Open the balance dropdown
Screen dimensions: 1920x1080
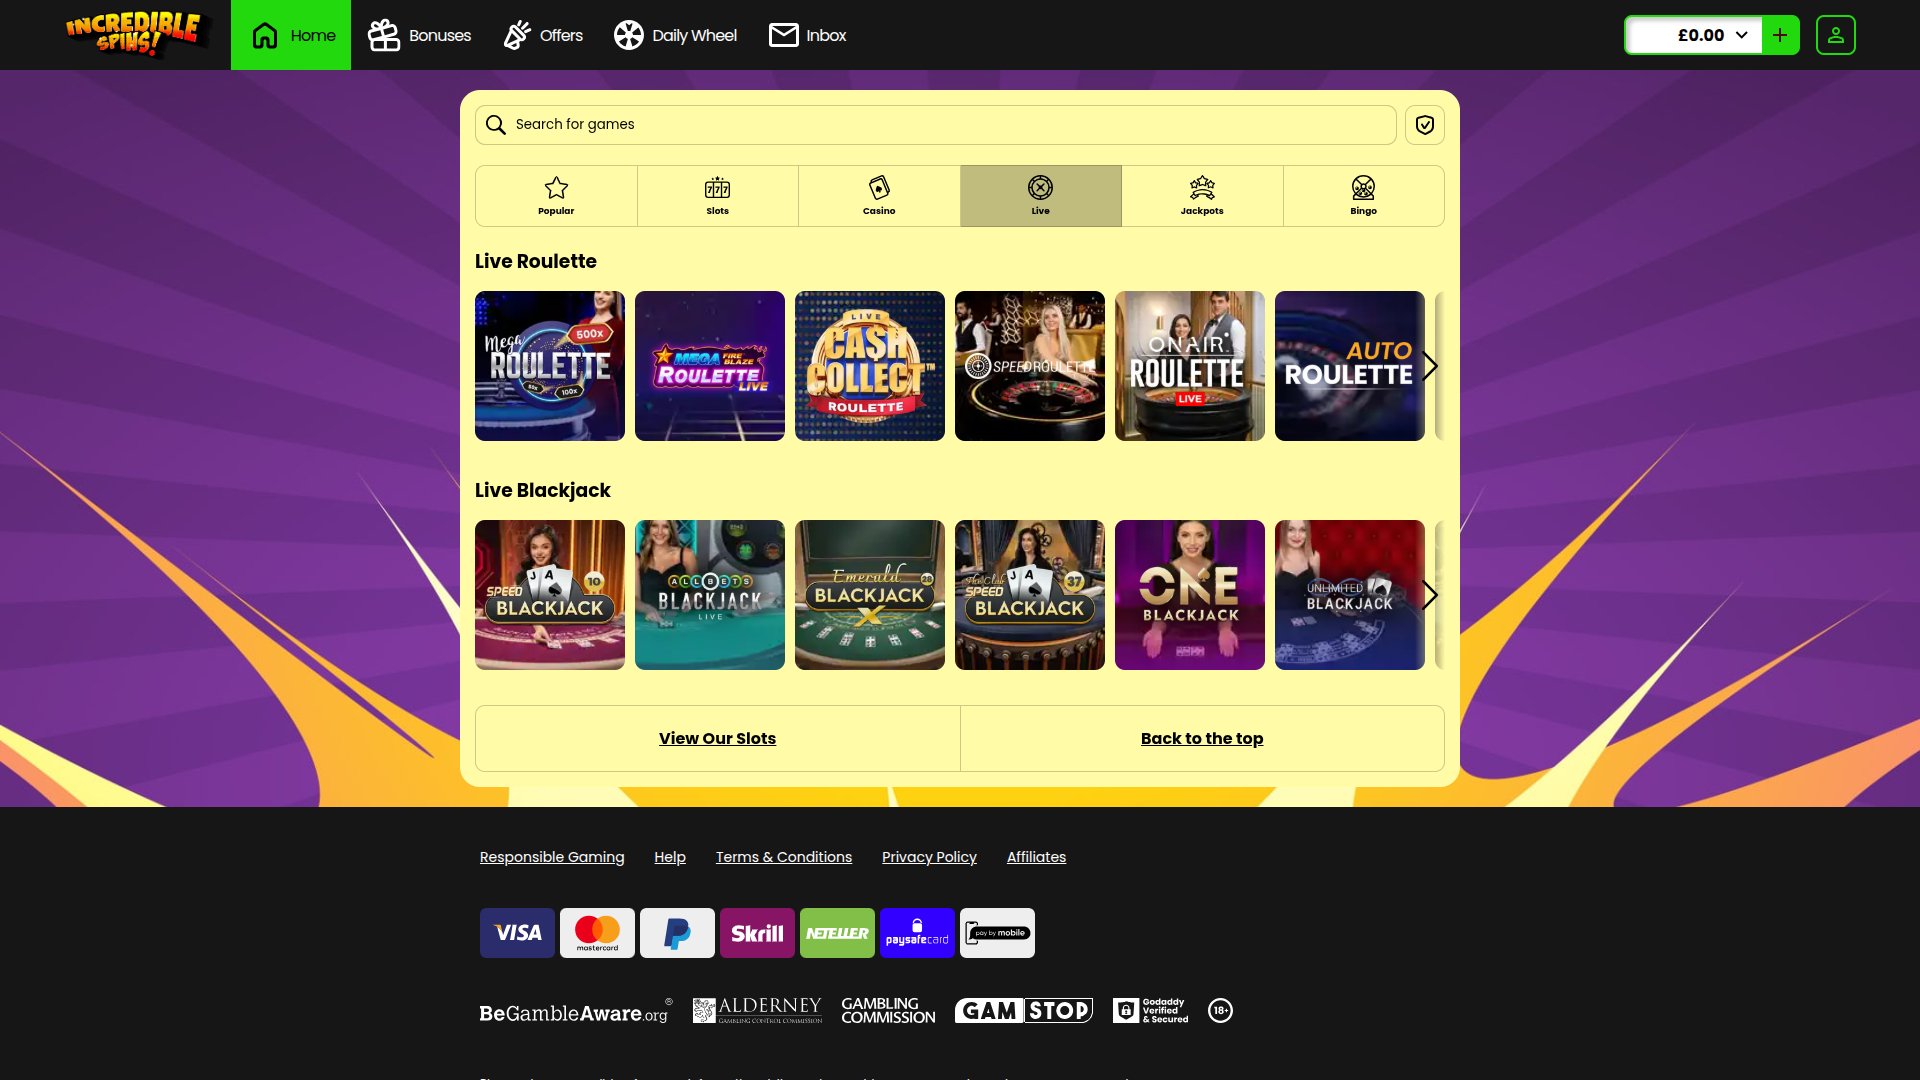coord(1741,34)
